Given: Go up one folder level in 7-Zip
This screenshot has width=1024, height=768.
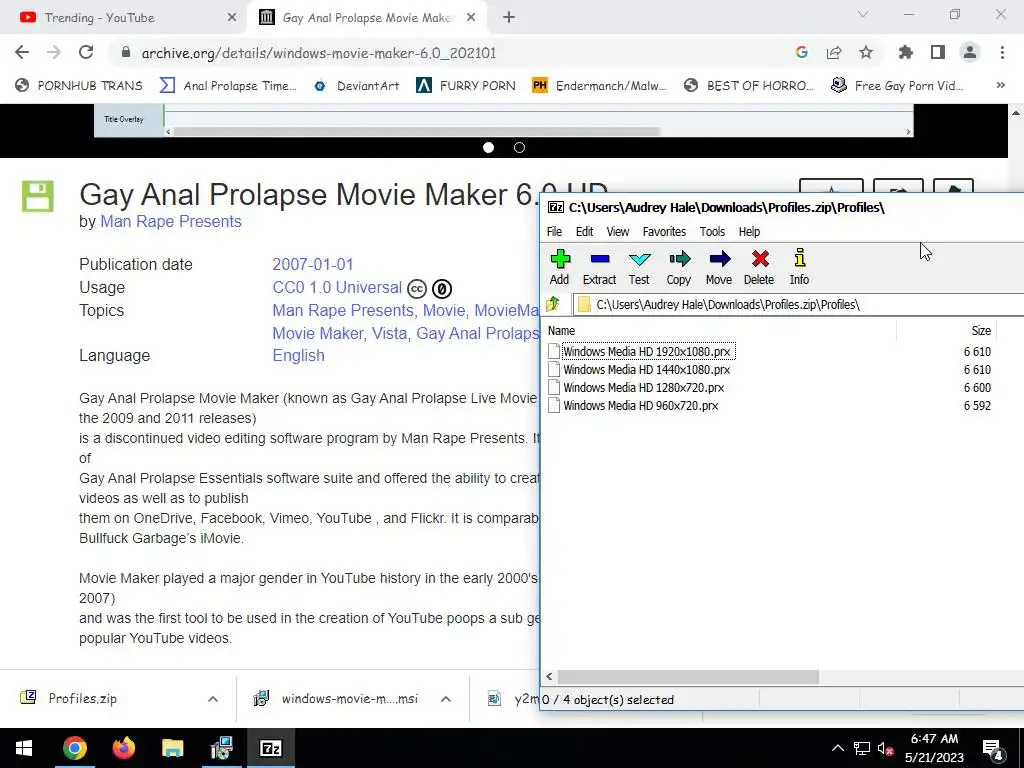Looking at the screenshot, I should click(553, 304).
